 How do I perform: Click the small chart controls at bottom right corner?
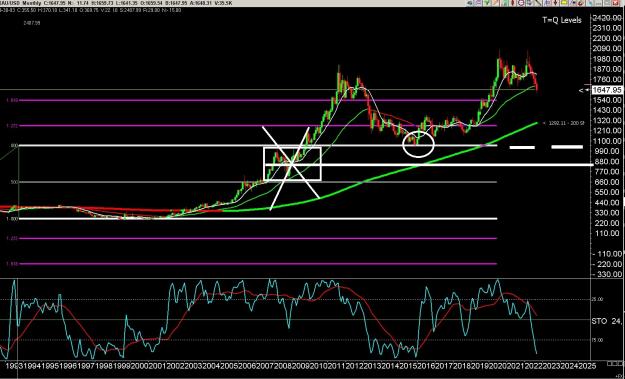(x=614, y=364)
